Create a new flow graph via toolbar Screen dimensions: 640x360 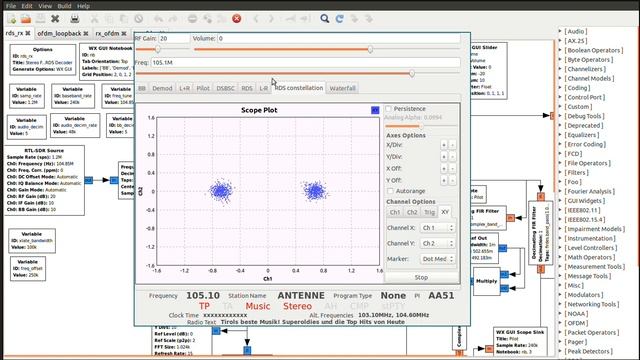point(11,19)
